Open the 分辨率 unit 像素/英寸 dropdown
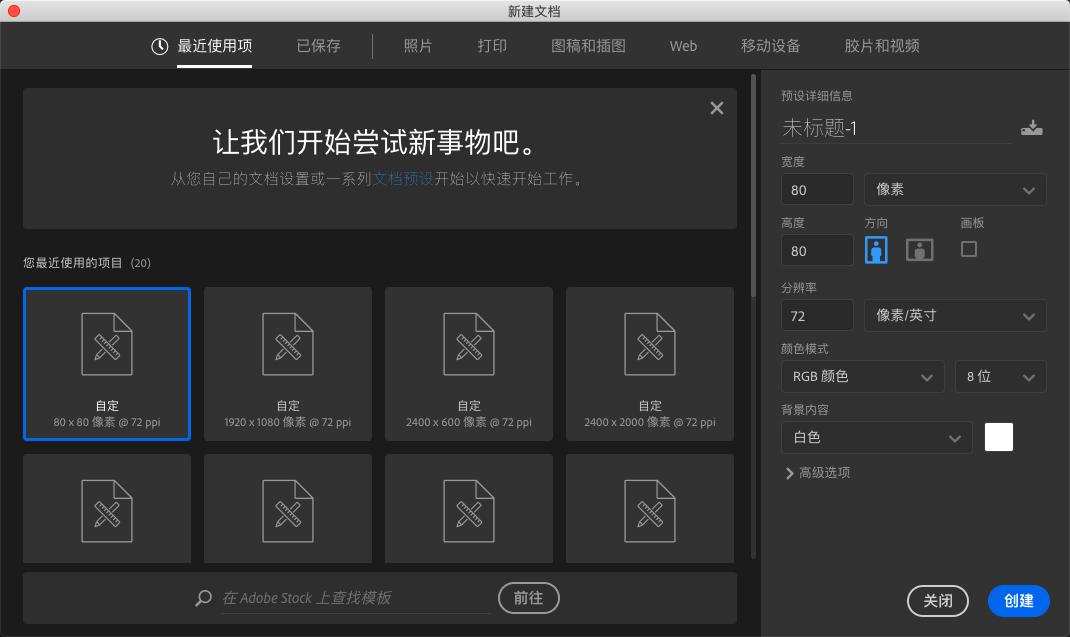 pyautogui.click(x=954, y=315)
